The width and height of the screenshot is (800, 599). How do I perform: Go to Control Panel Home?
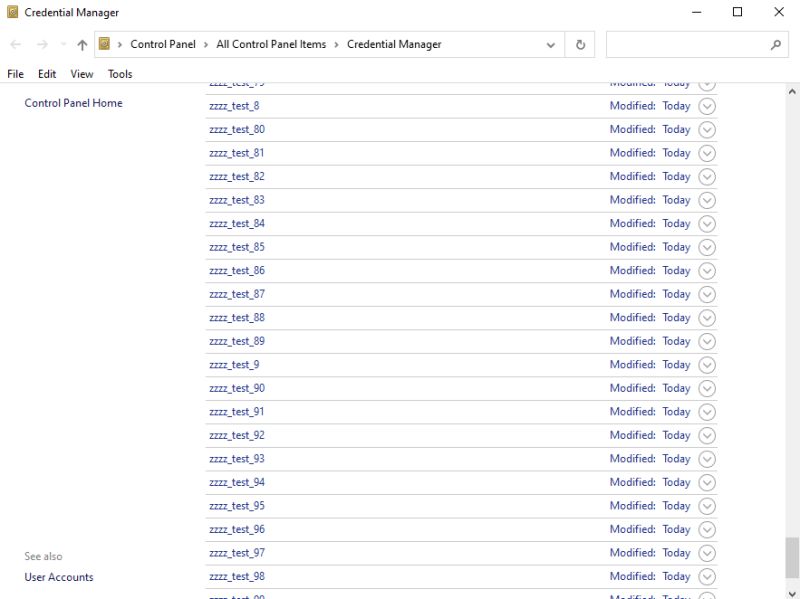click(x=73, y=103)
